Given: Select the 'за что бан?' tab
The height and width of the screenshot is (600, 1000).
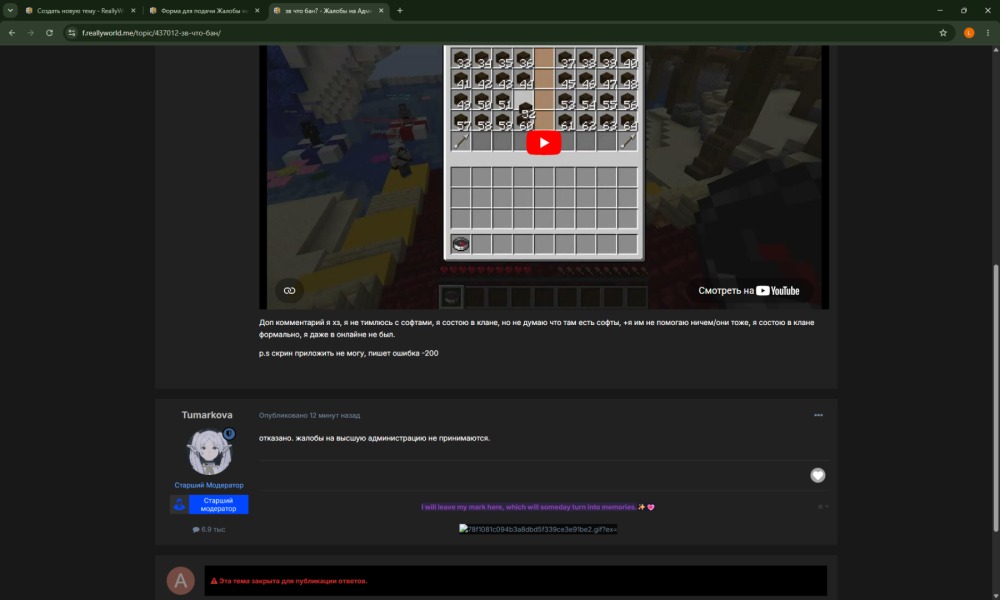Looking at the screenshot, I should coord(328,11).
